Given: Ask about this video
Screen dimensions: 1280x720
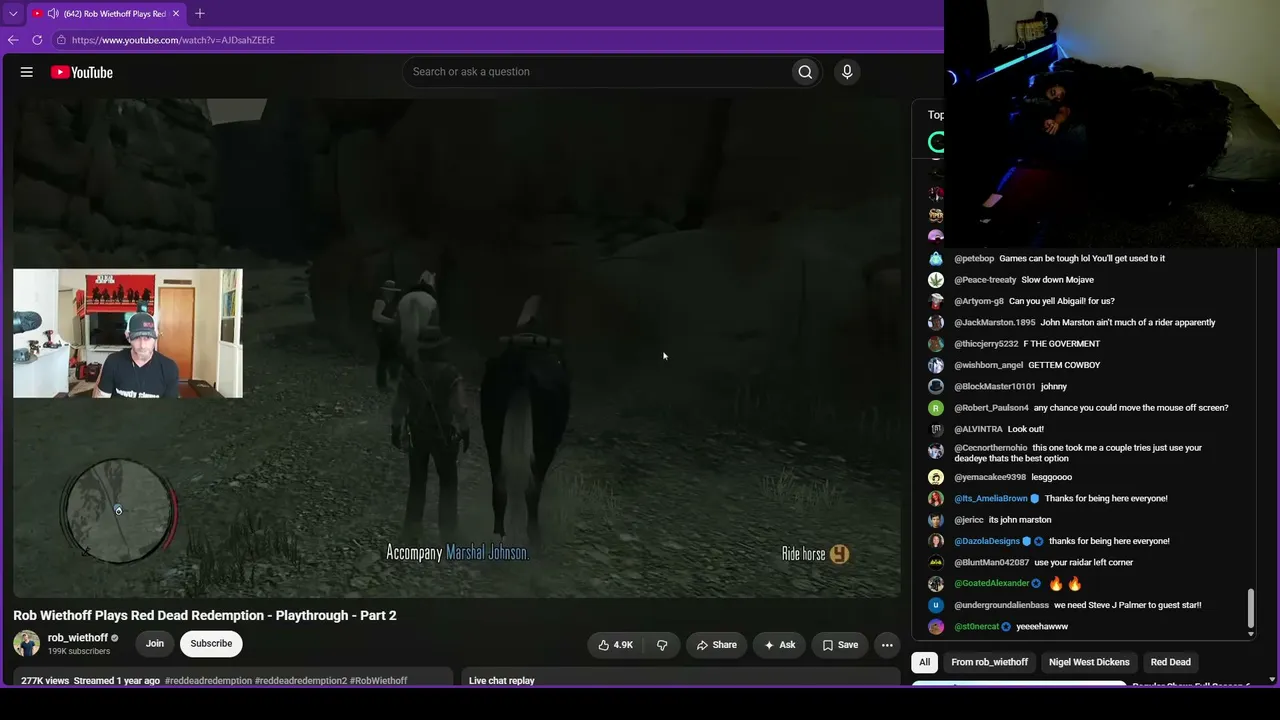Looking at the screenshot, I should click(779, 645).
